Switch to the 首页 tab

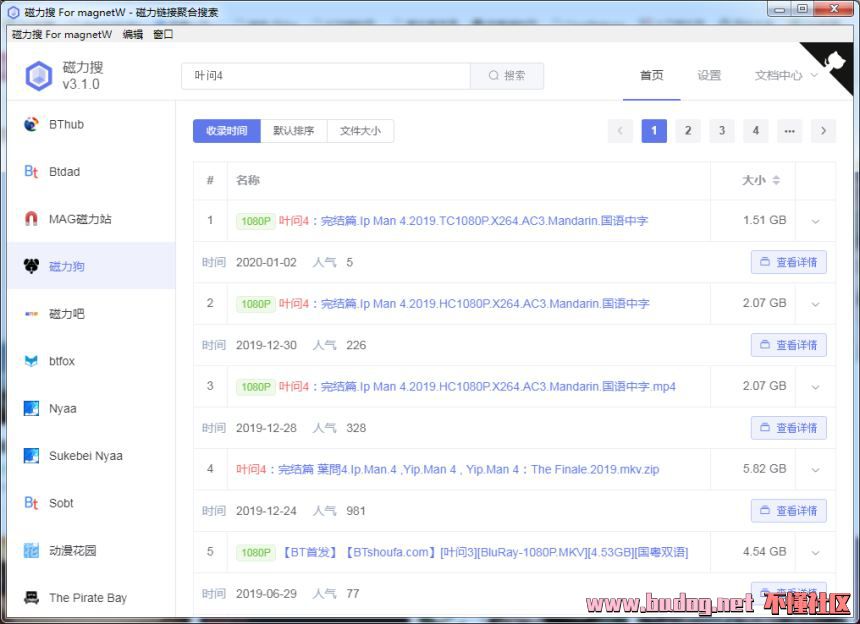pyautogui.click(x=652, y=76)
